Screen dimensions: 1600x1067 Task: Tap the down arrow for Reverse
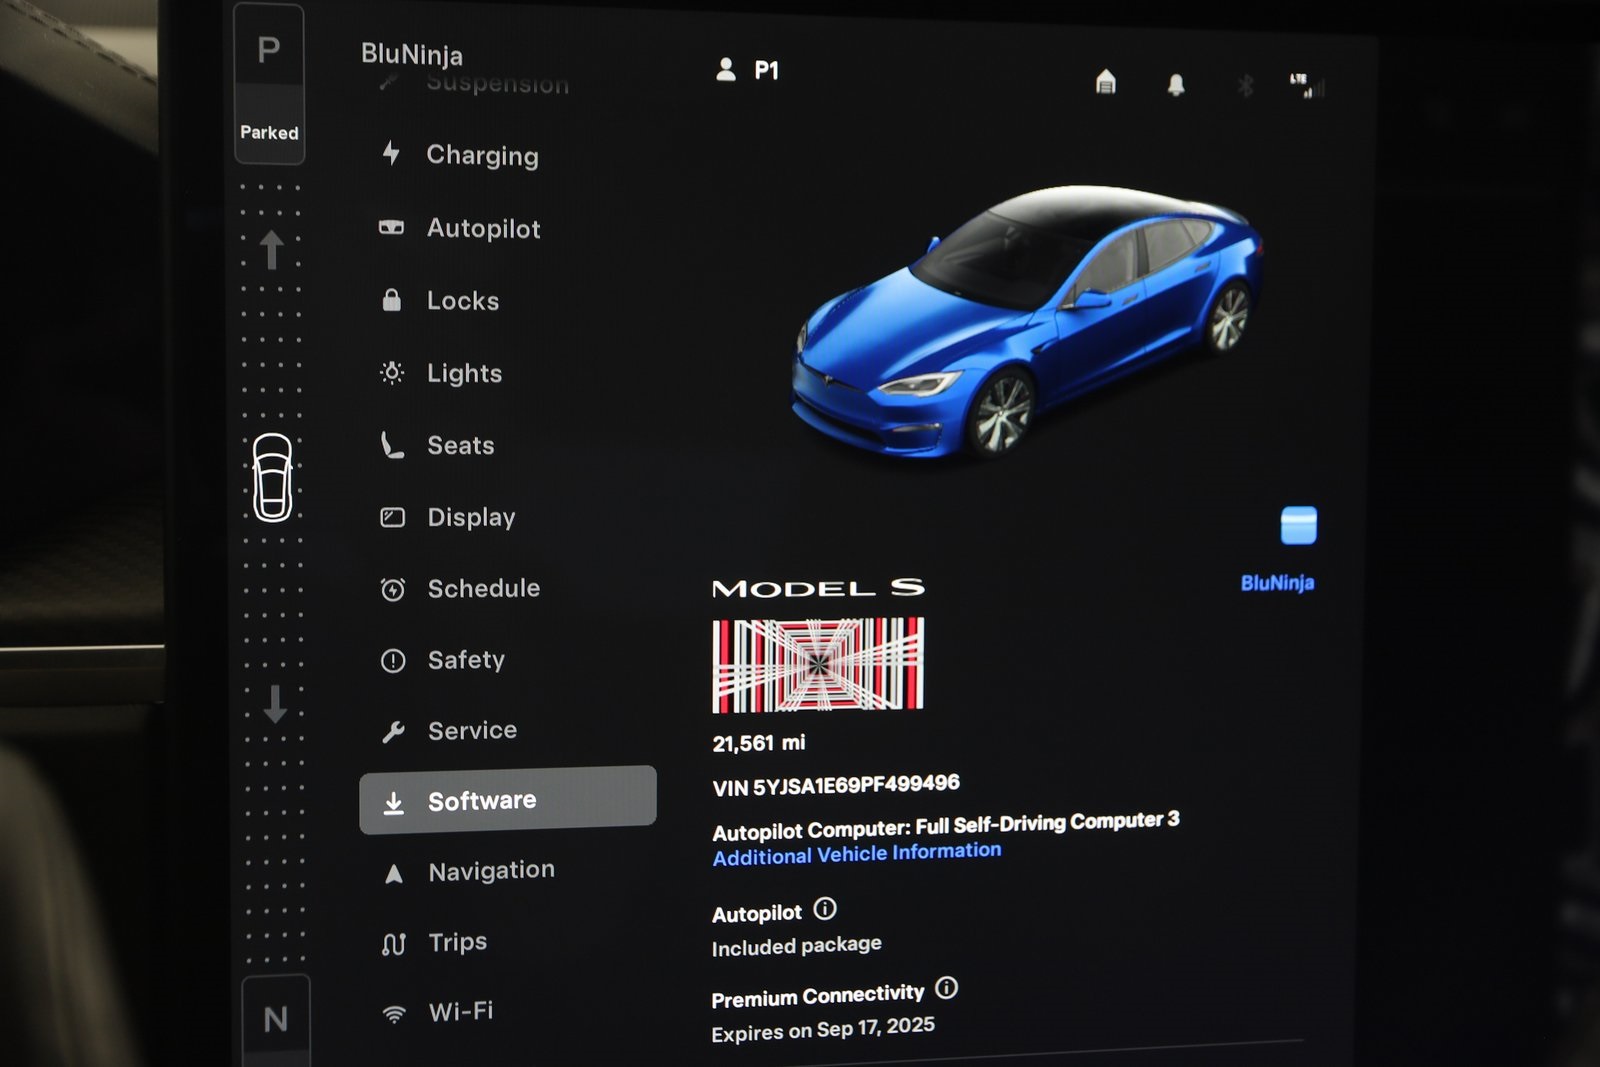275,704
